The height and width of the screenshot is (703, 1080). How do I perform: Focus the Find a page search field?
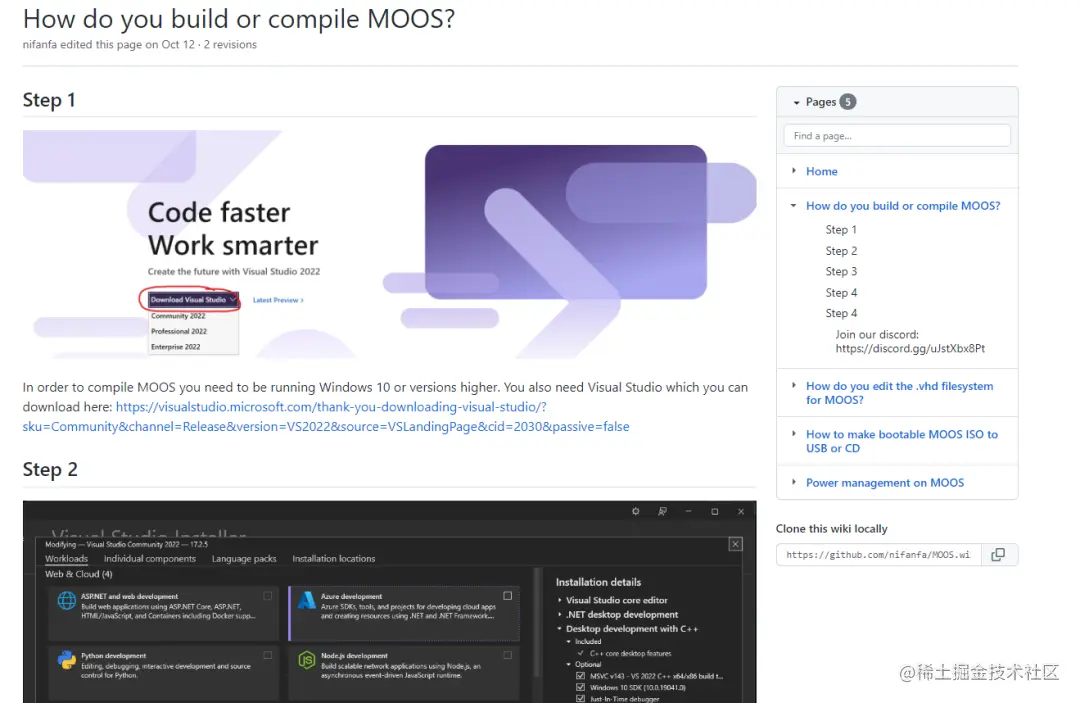click(x=897, y=136)
